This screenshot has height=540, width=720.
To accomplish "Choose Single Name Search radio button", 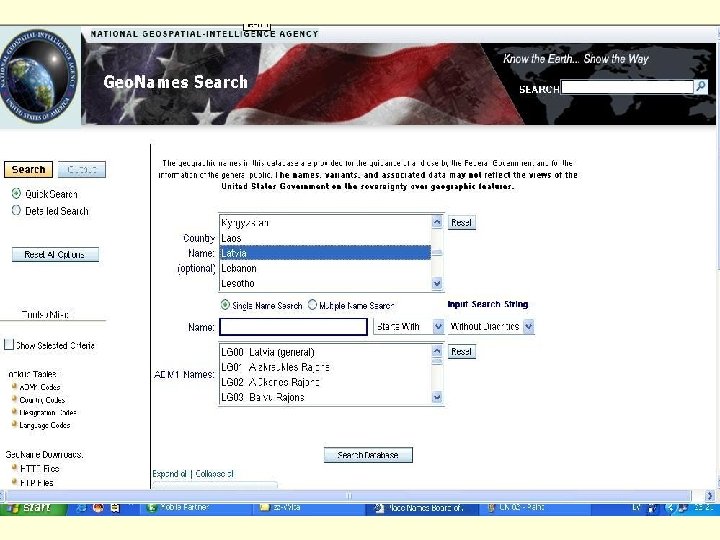I will pos(225,304).
